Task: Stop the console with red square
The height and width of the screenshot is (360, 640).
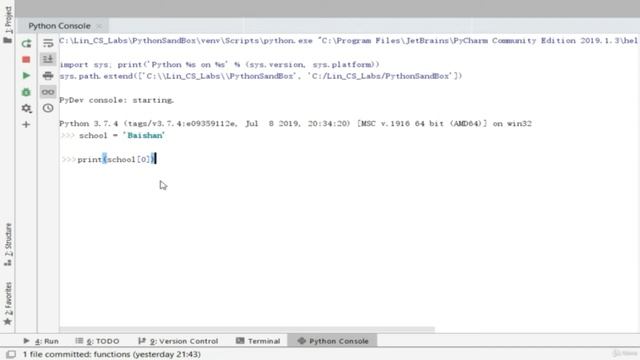Action: [x=26, y=60]
